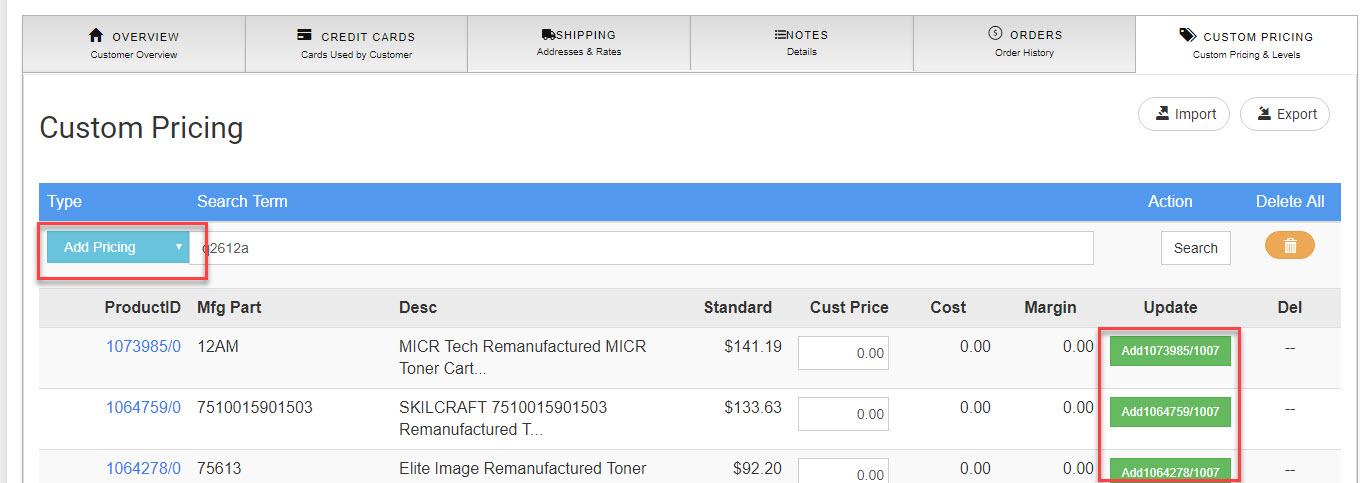The width and height of the screenshot is (1366, 483).
Task: Click the Add1073985/1007 green button
Action: (1170, 352)
